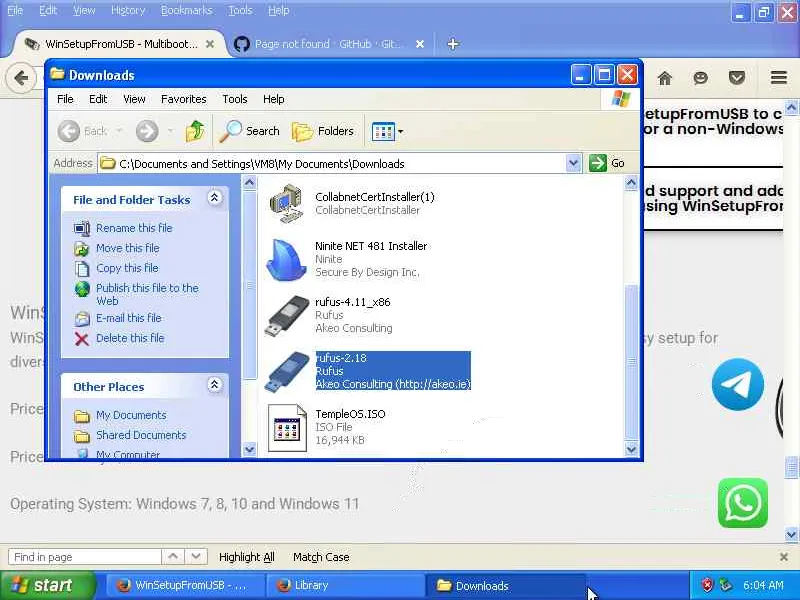Click the file list scroll down arrow
The width and height of the screenshot is (800, 600).
631,449
